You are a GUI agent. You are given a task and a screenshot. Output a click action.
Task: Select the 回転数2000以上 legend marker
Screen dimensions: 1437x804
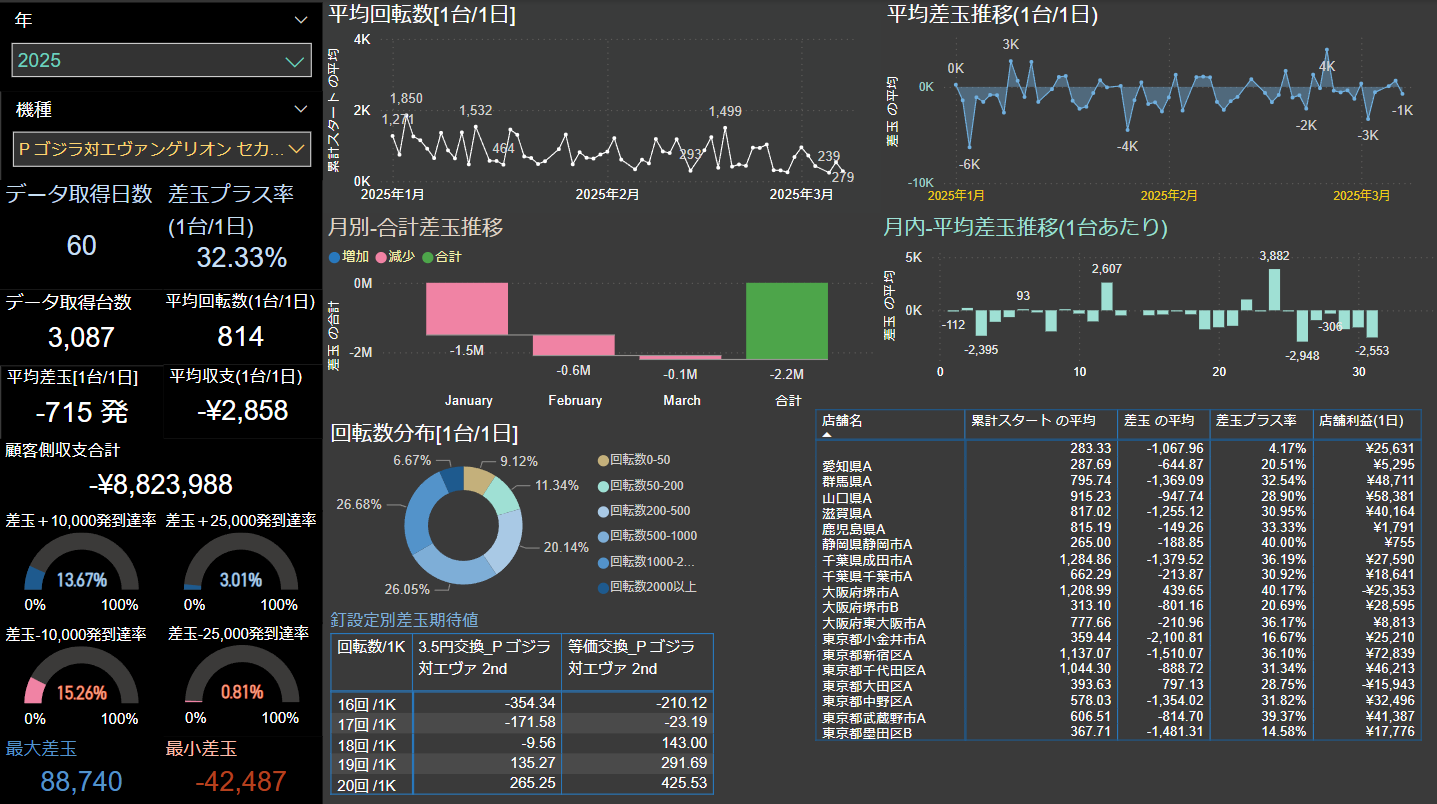pos(602,587)
